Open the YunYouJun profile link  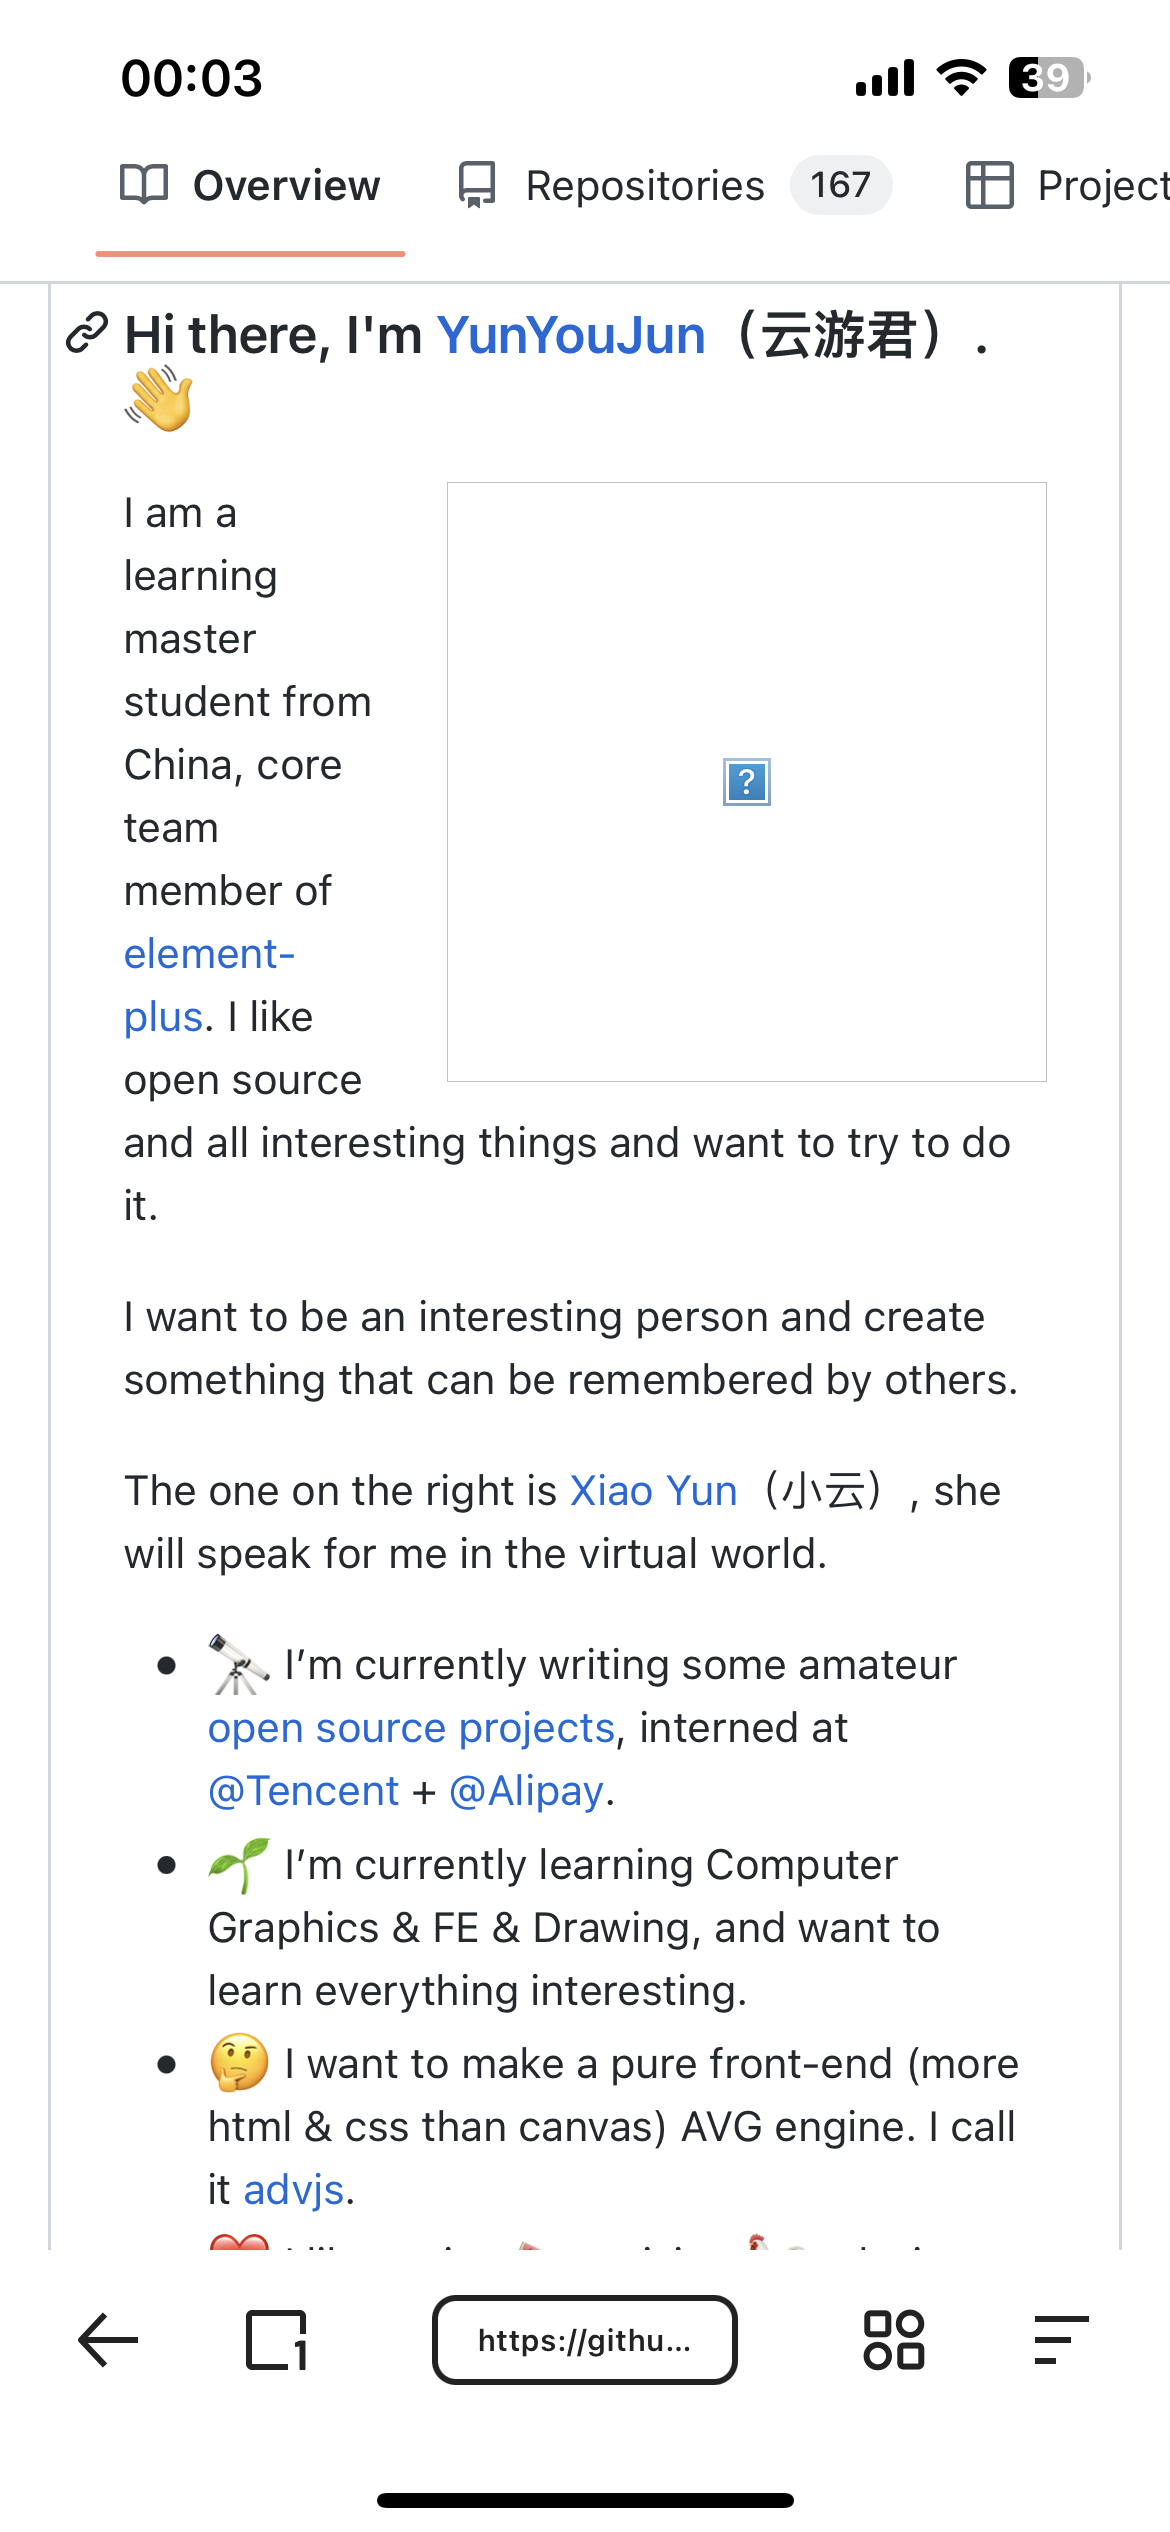pos(571,335)
